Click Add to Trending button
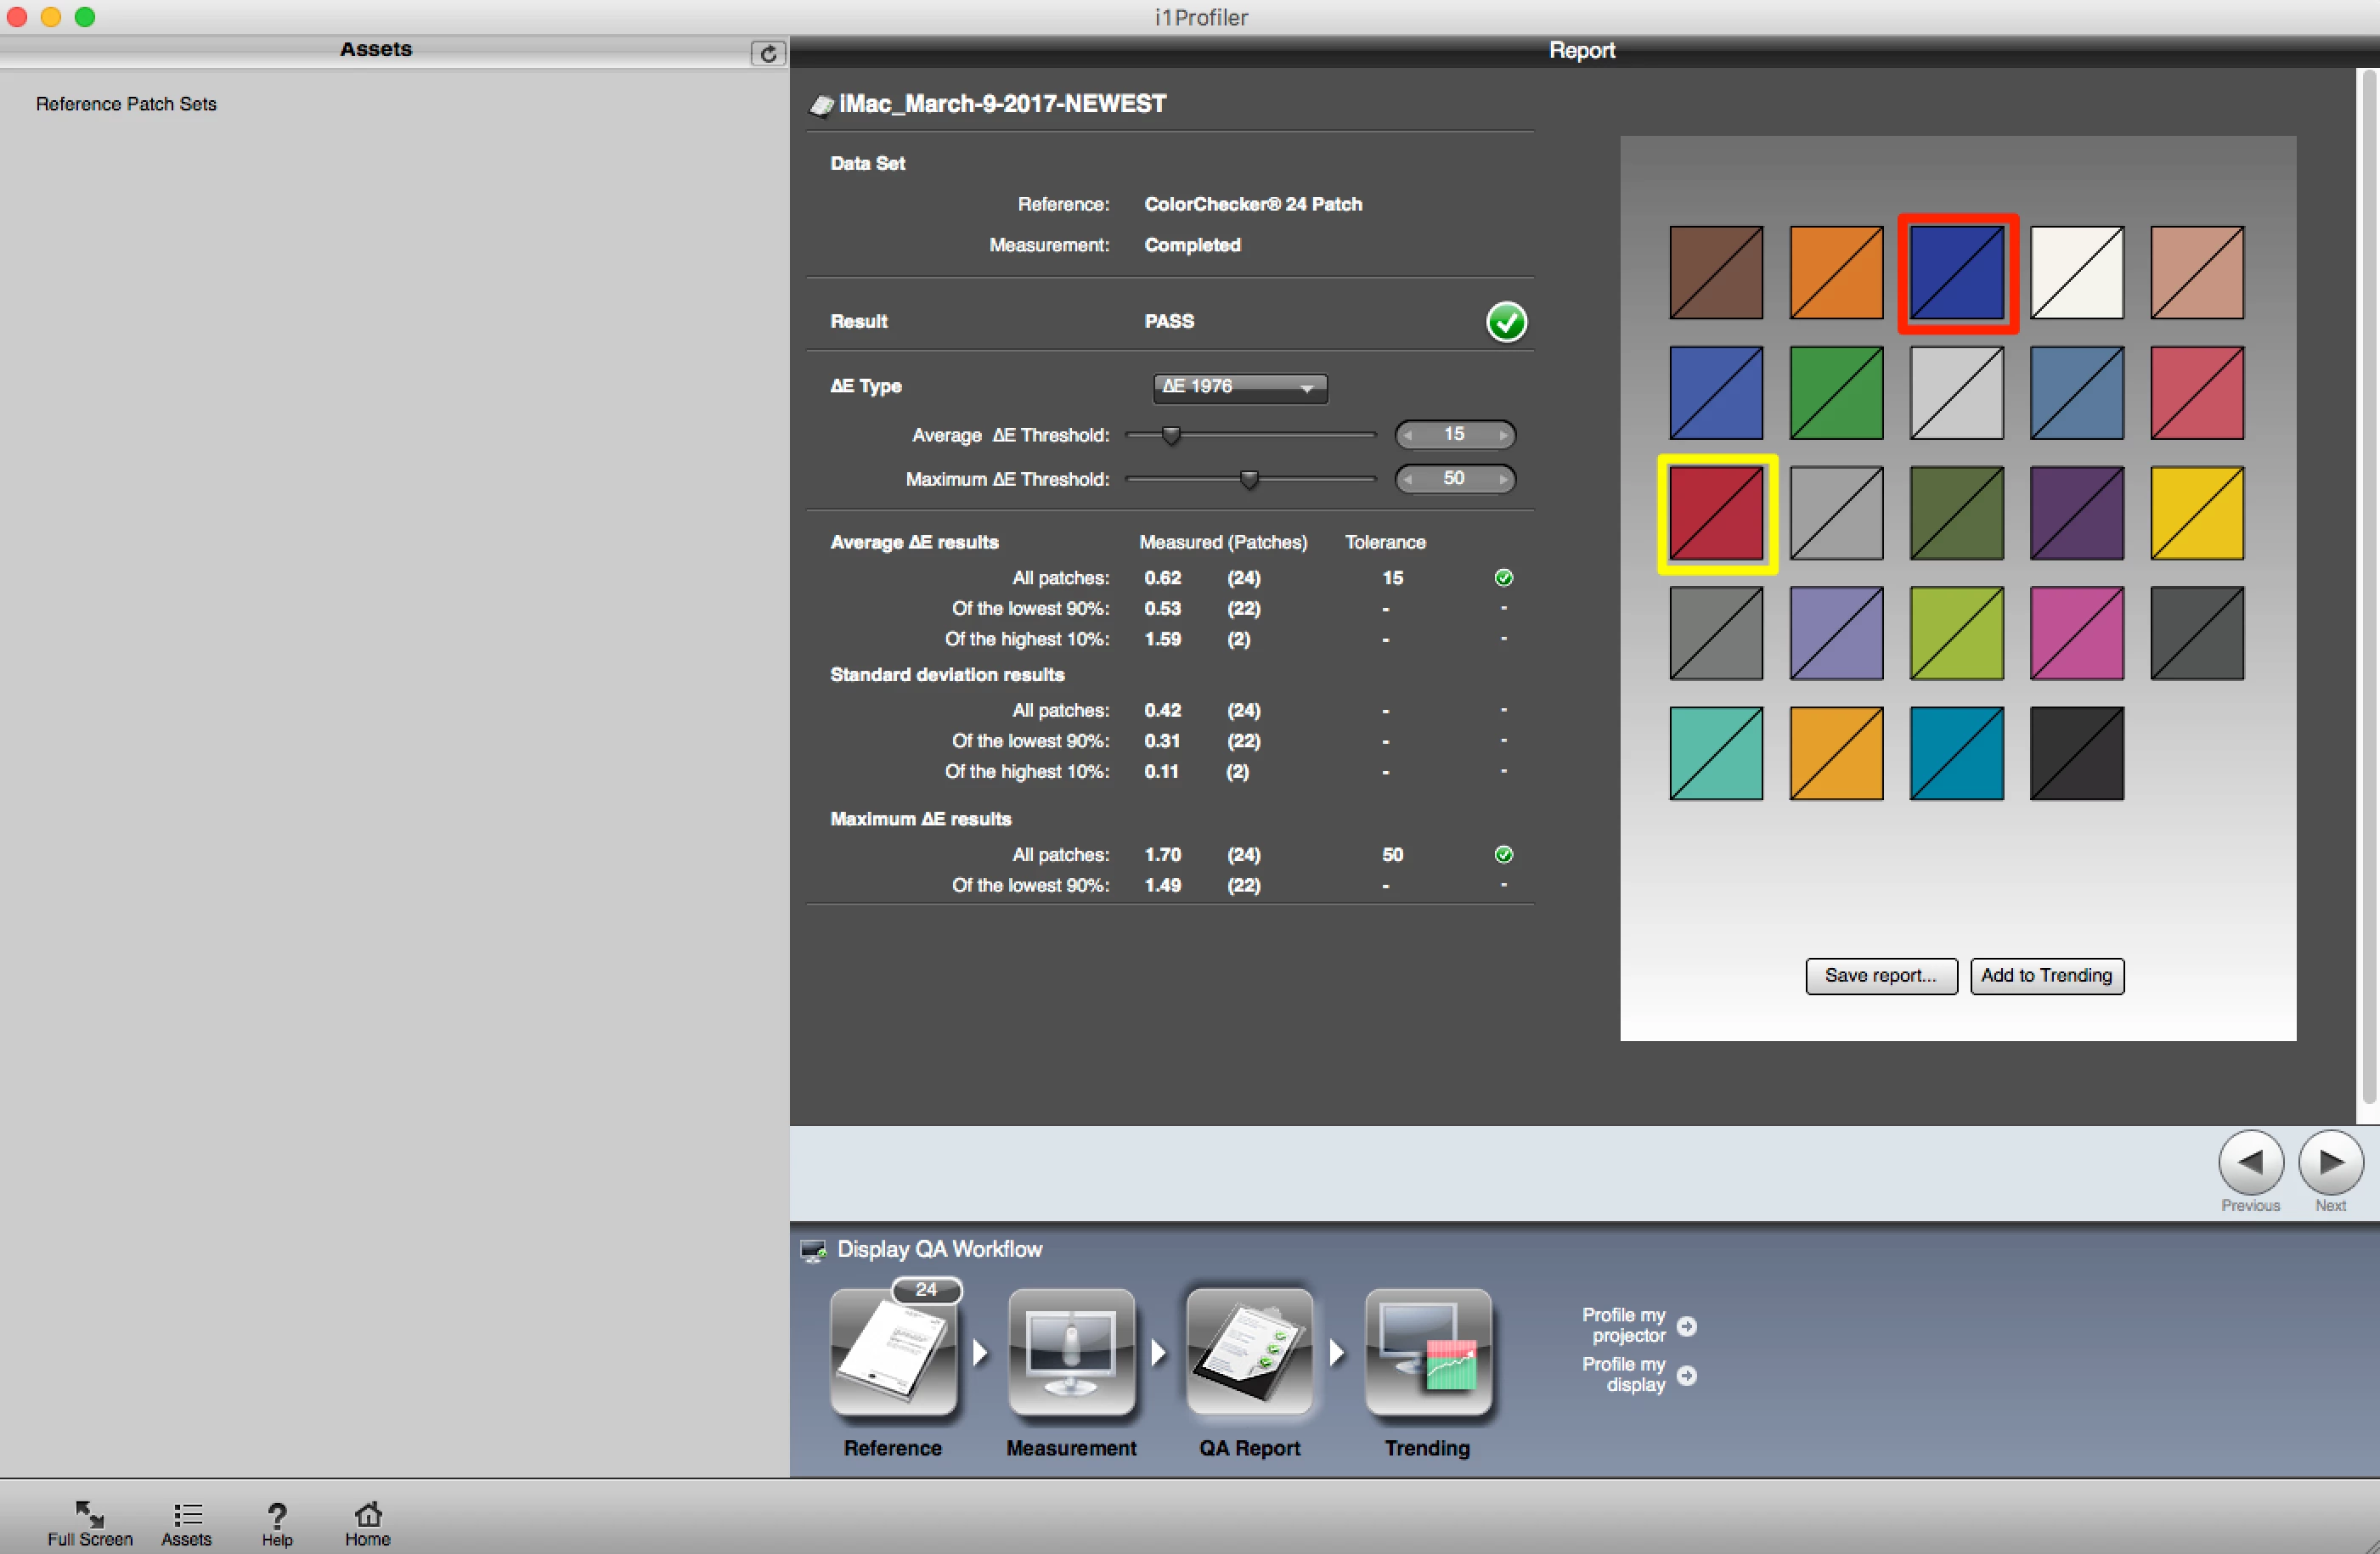 coord(2046,975)
